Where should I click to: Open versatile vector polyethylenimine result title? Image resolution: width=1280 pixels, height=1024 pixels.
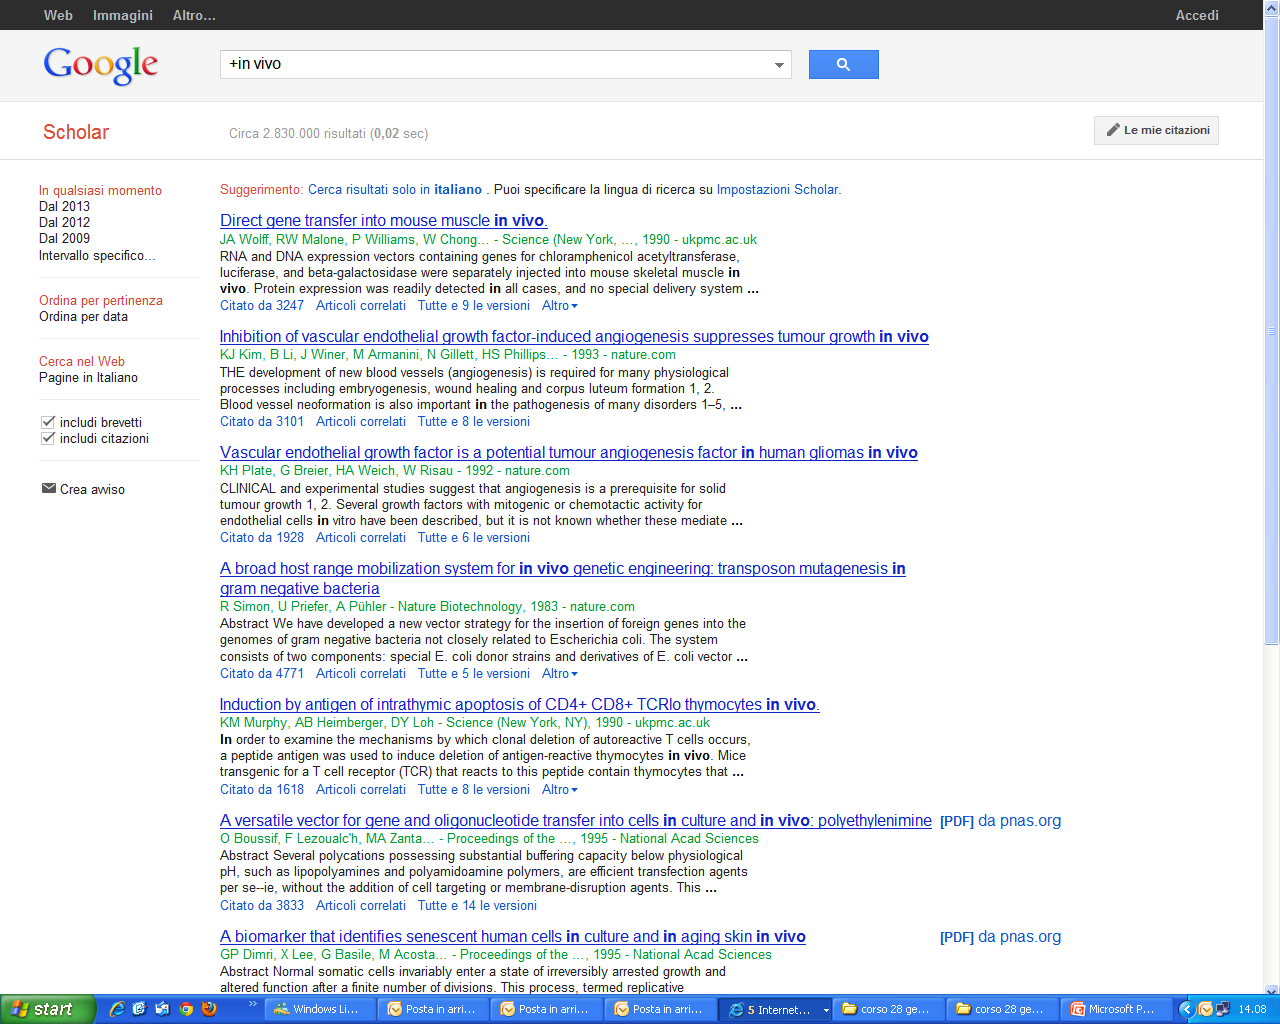(x=576, y=820)
